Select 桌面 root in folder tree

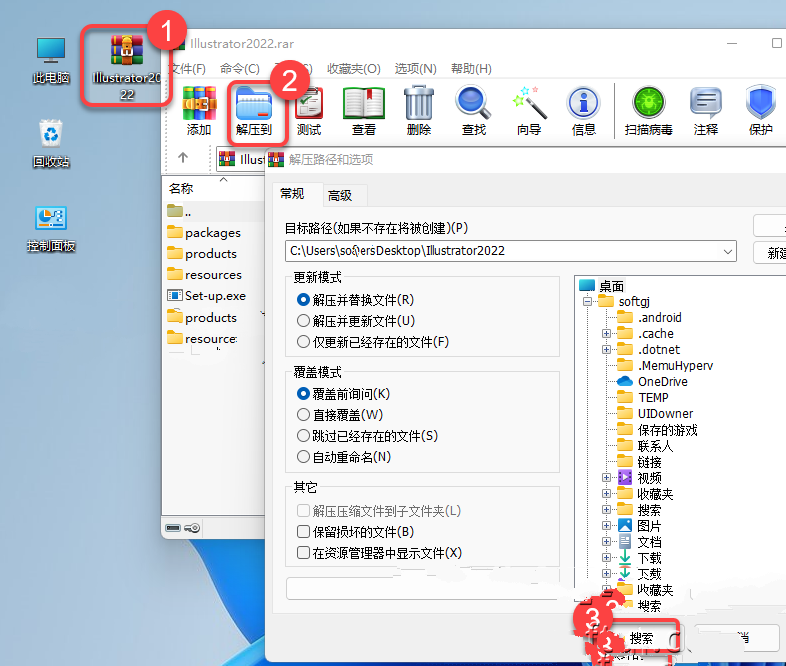click(602, 286)
